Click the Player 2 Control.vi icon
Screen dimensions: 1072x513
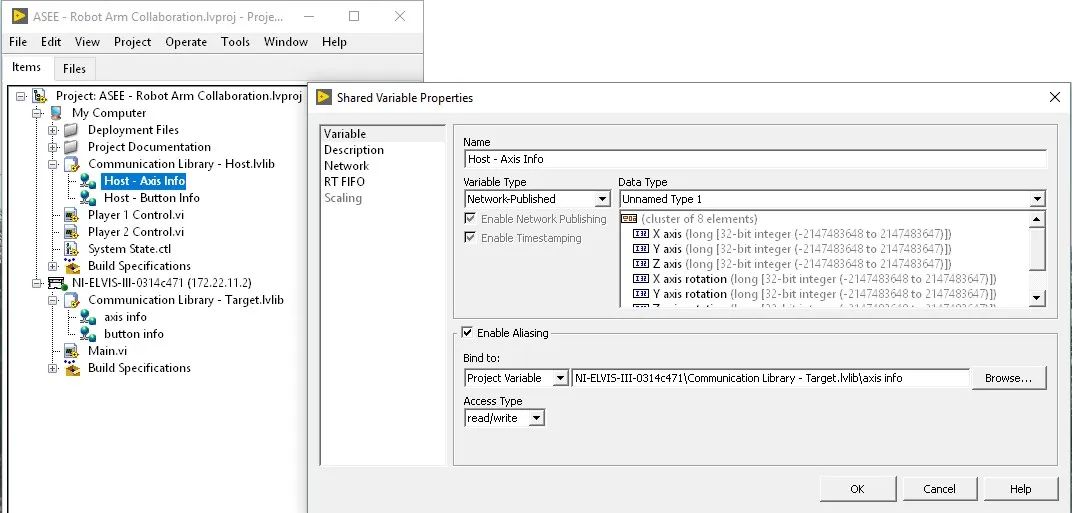pyautogui.click(x=72, y=232)
